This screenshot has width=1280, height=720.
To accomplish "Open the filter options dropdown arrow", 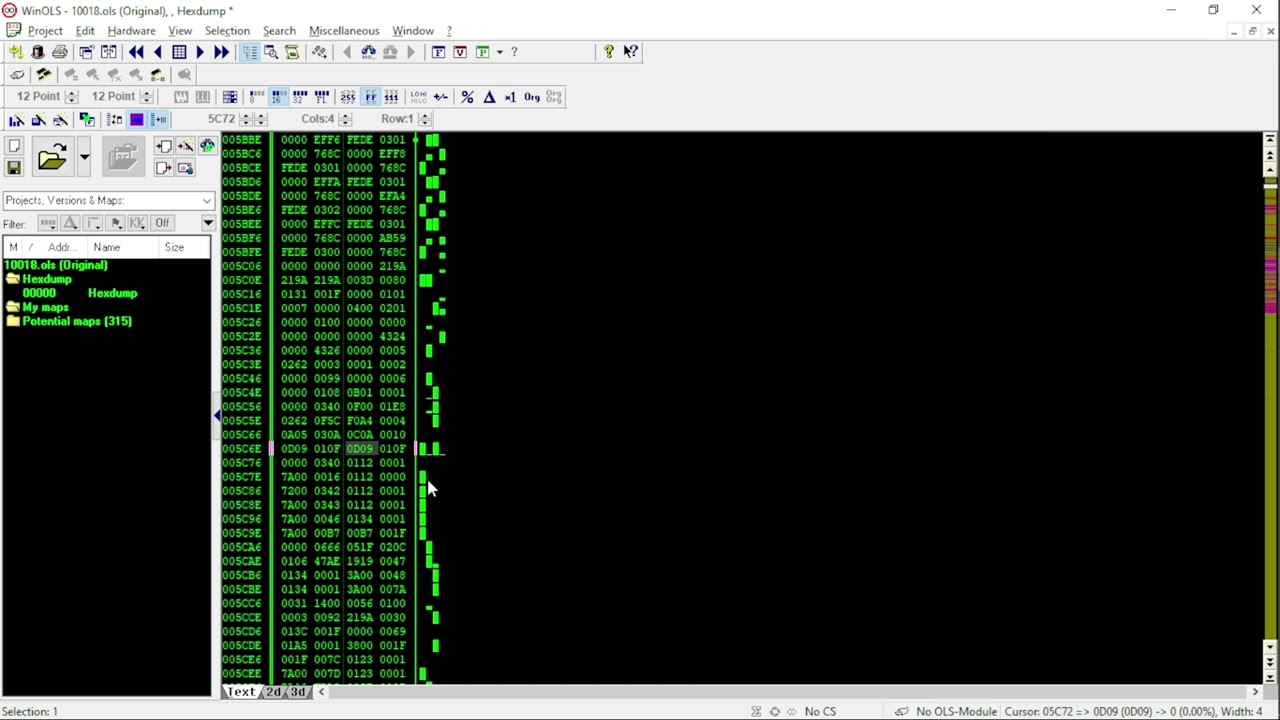I will pyautogui.click(x=208, y=223).
